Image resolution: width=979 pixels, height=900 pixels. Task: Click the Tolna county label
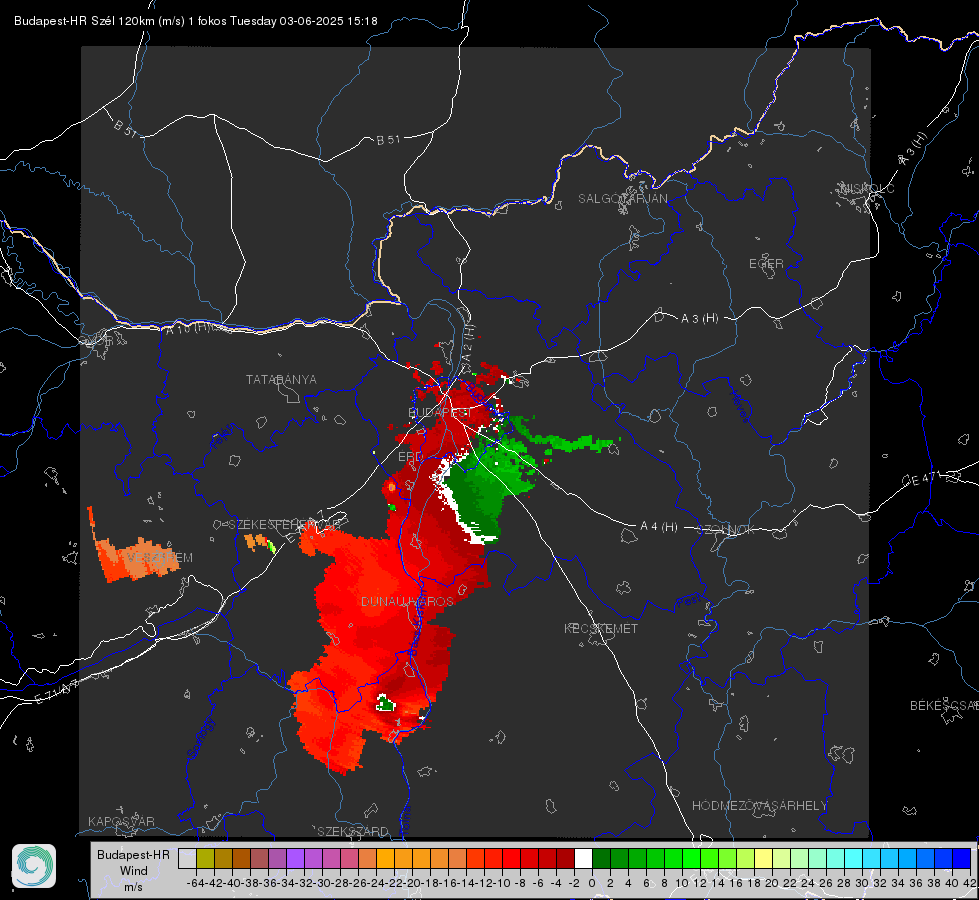pos(405,820)
